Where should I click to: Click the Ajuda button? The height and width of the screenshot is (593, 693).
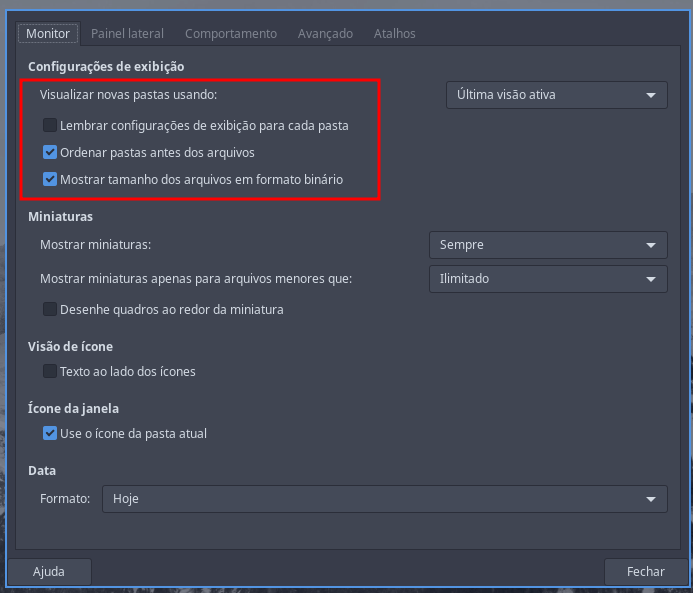49,572
